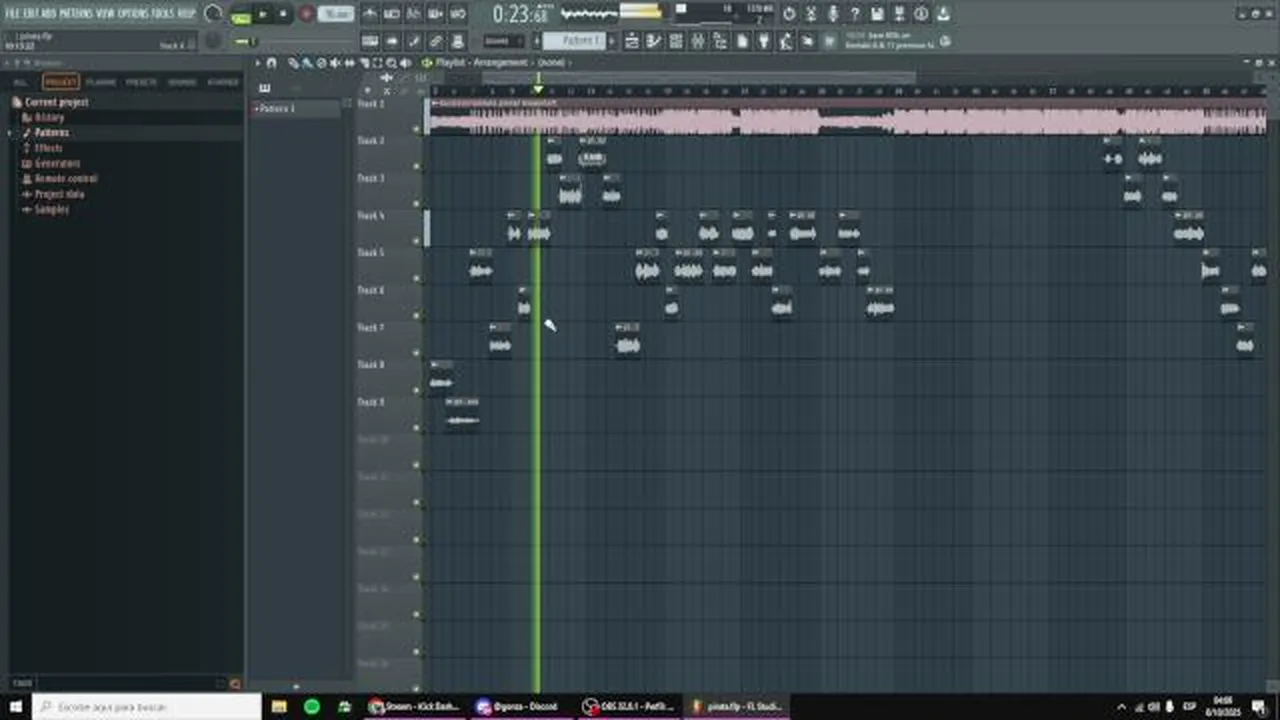Viewport: 1280px width, 720px height.
Task: Click the search magnifier at the browser bottom
Action: point(235,684)
